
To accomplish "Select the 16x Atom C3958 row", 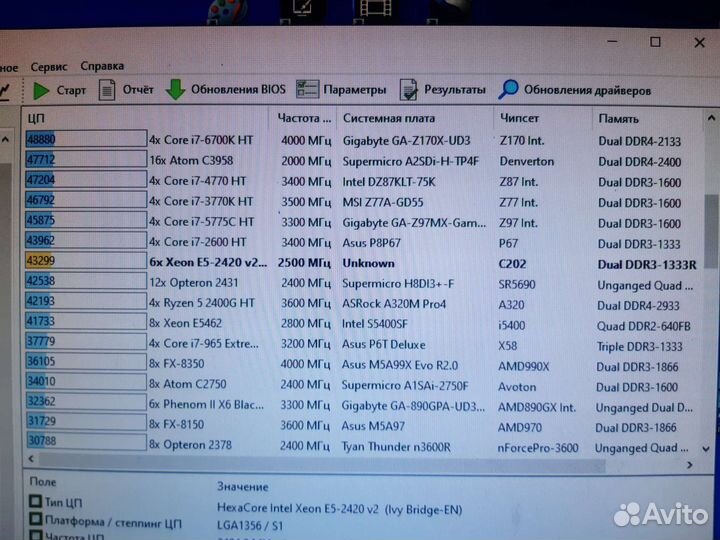I will [x=191, y=160].
